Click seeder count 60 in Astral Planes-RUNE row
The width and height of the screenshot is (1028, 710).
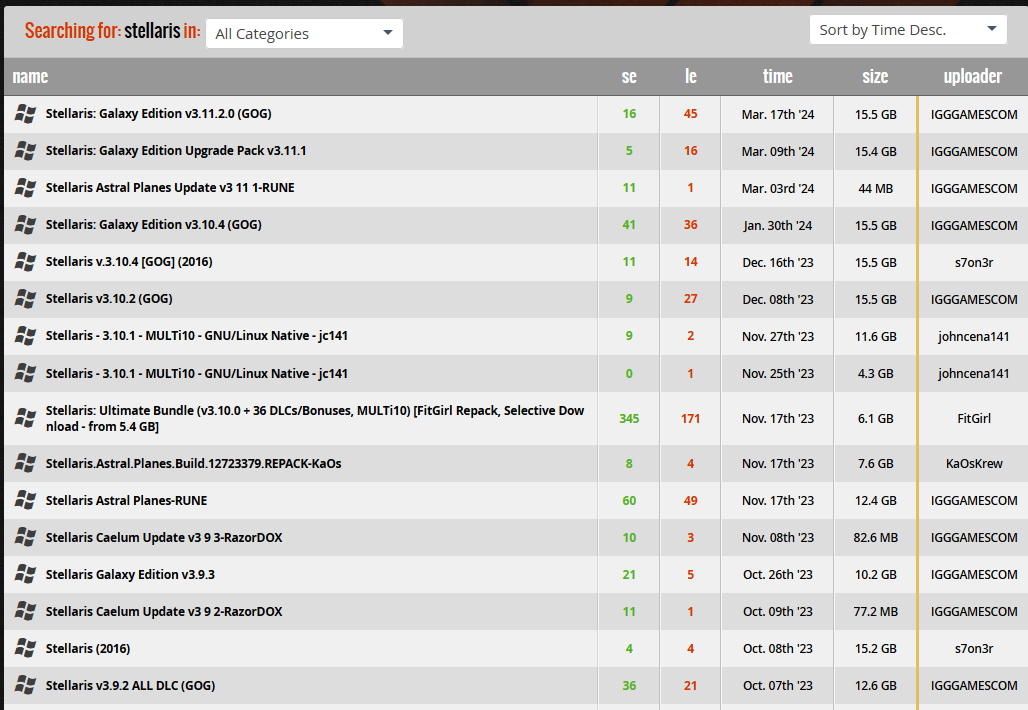(629, 500)
